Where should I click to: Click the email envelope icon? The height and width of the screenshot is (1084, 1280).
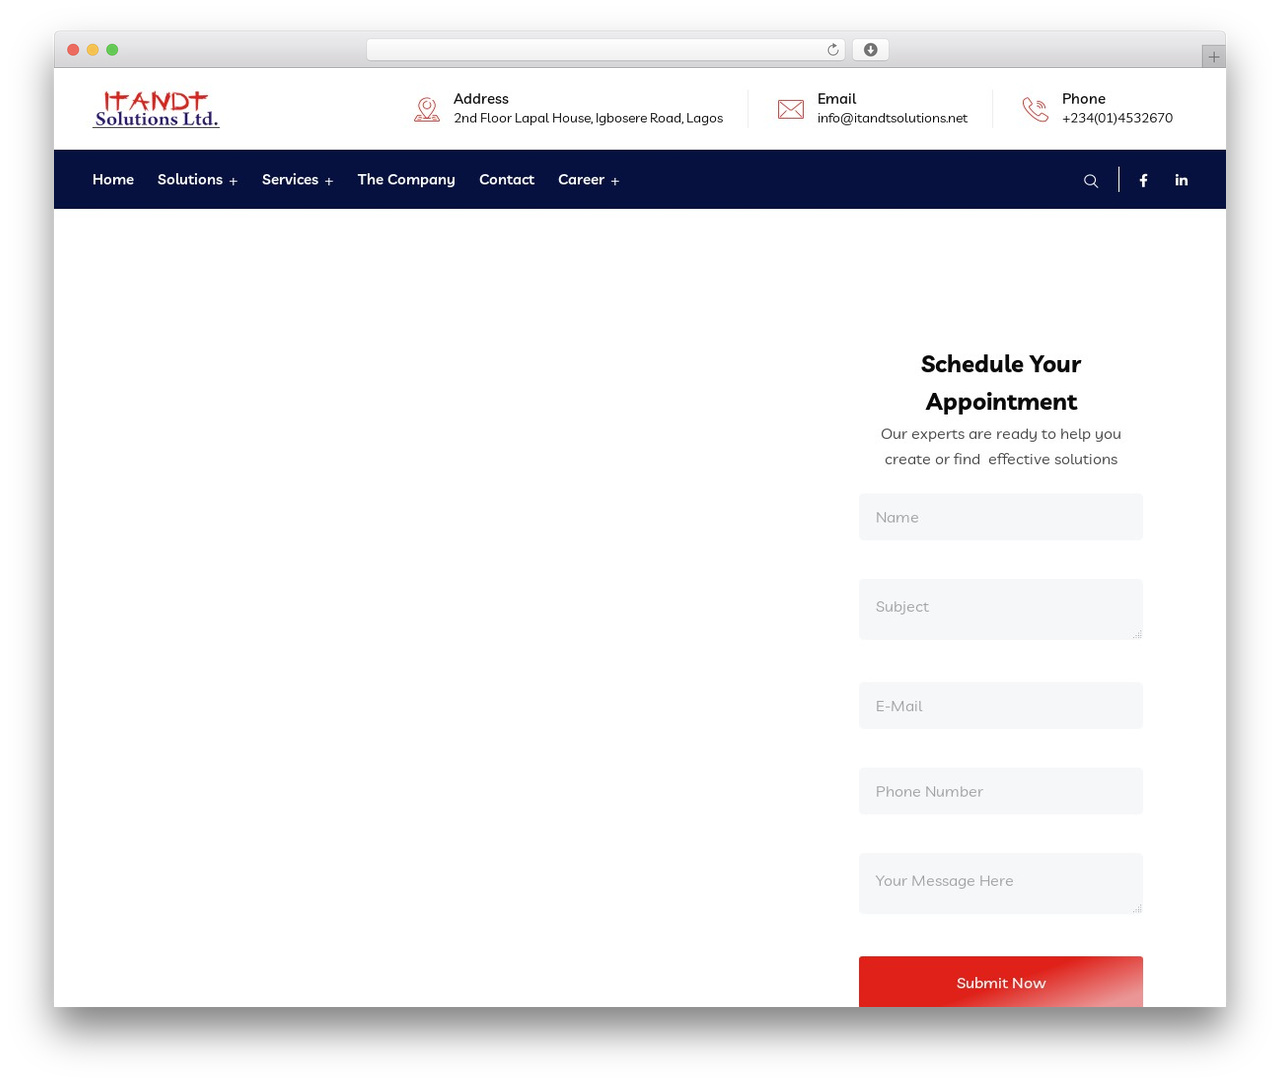tap(791, 109)
